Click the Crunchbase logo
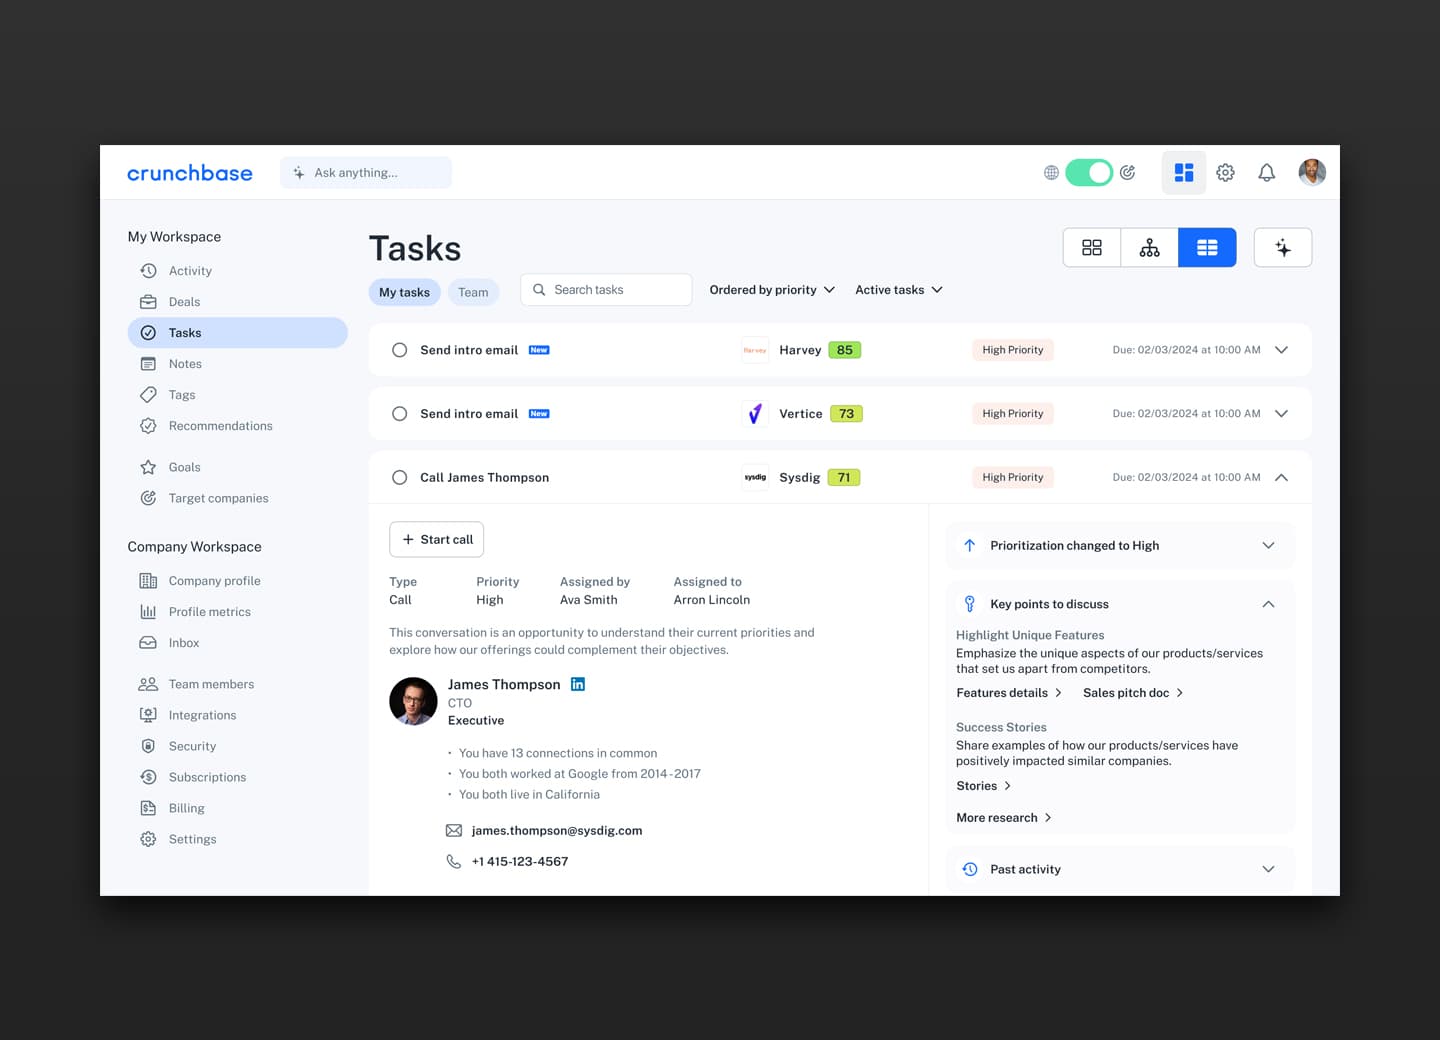The width and height of the screenshot is (1440, 1040). (x=189, y=173)
